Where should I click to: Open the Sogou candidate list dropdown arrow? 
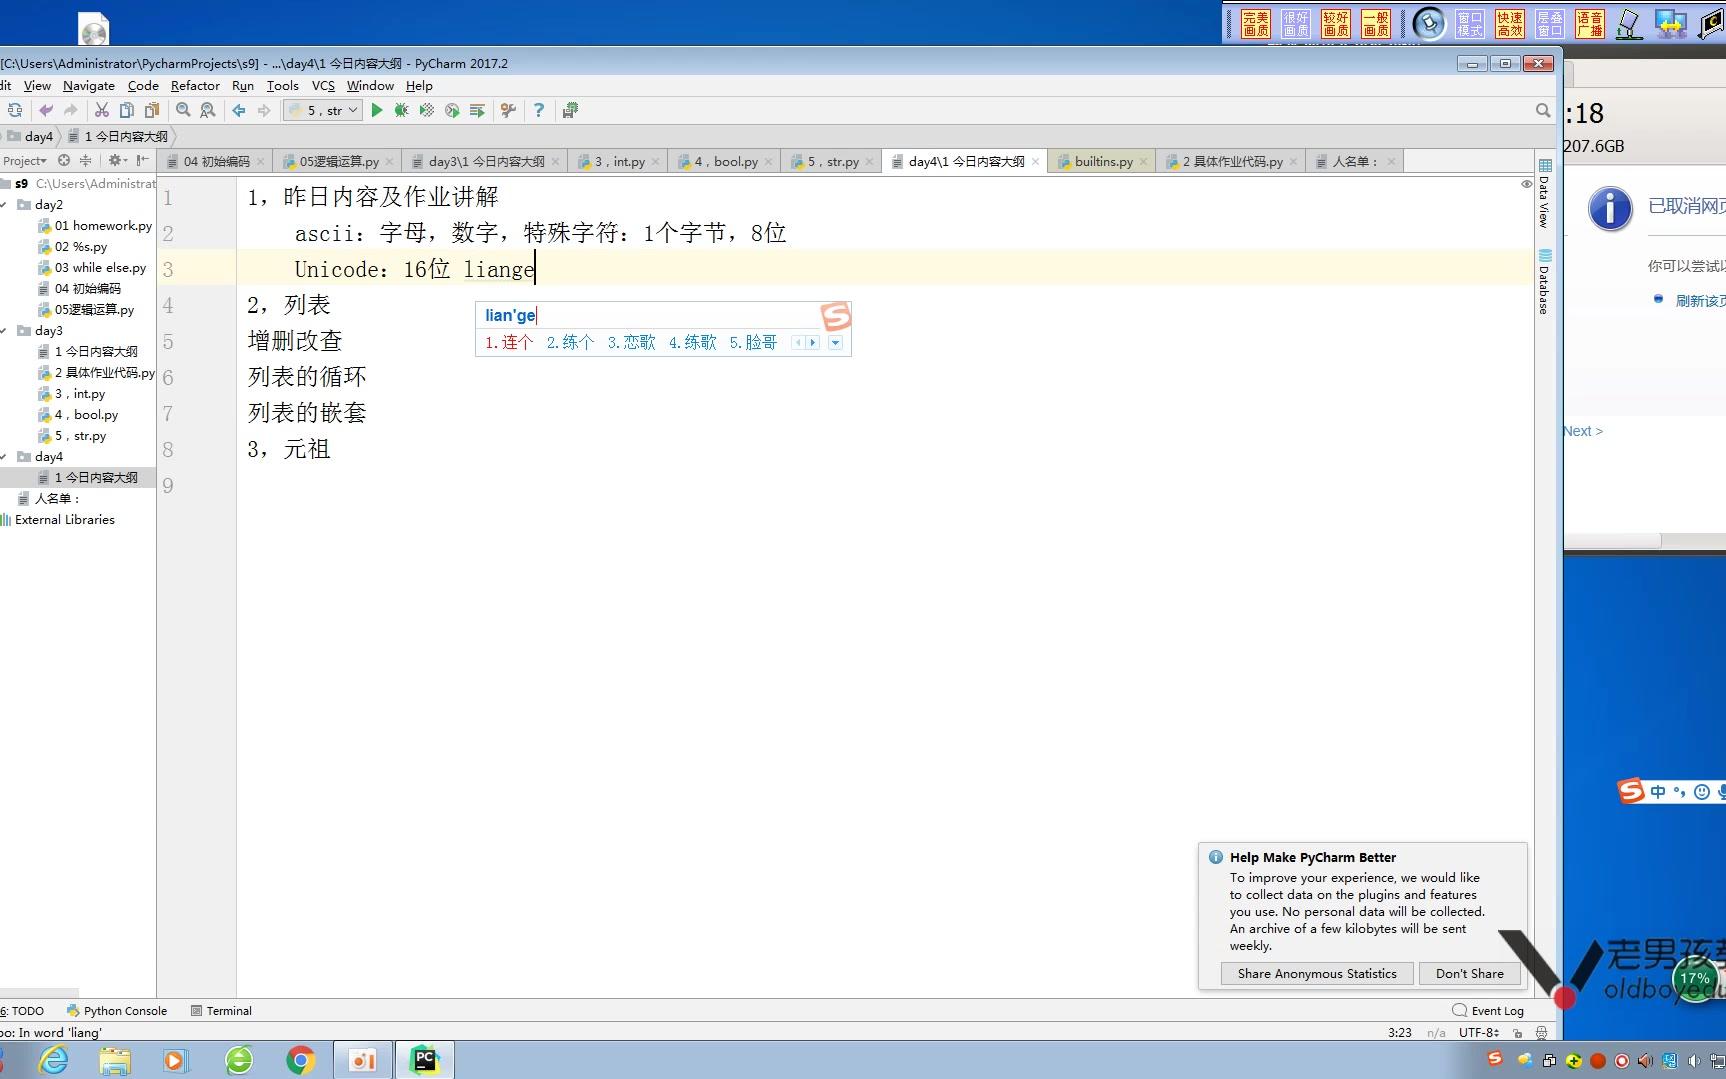(836, 342)
